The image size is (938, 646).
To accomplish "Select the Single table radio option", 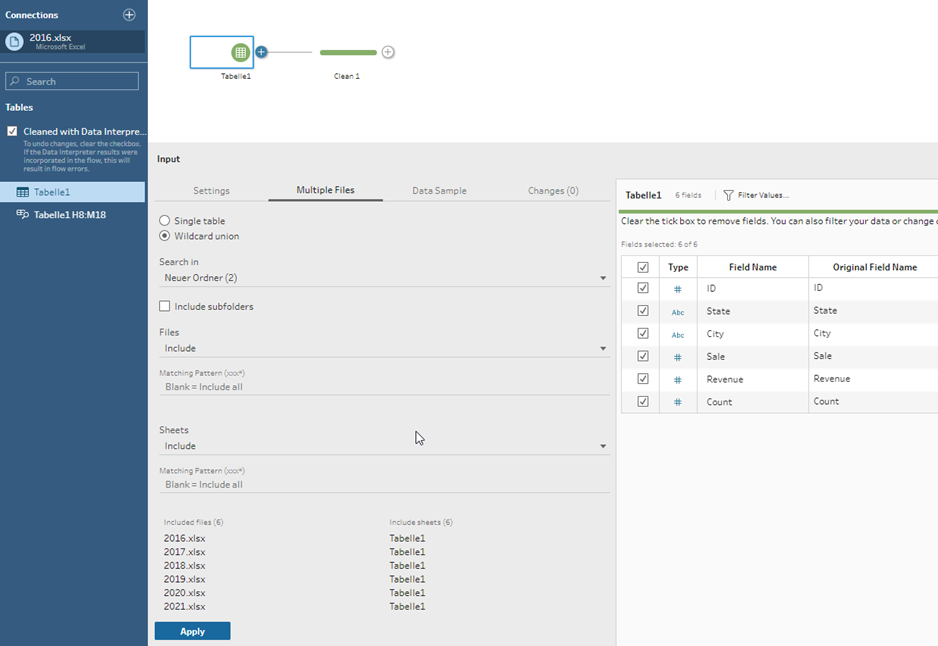I will [165, 221].
